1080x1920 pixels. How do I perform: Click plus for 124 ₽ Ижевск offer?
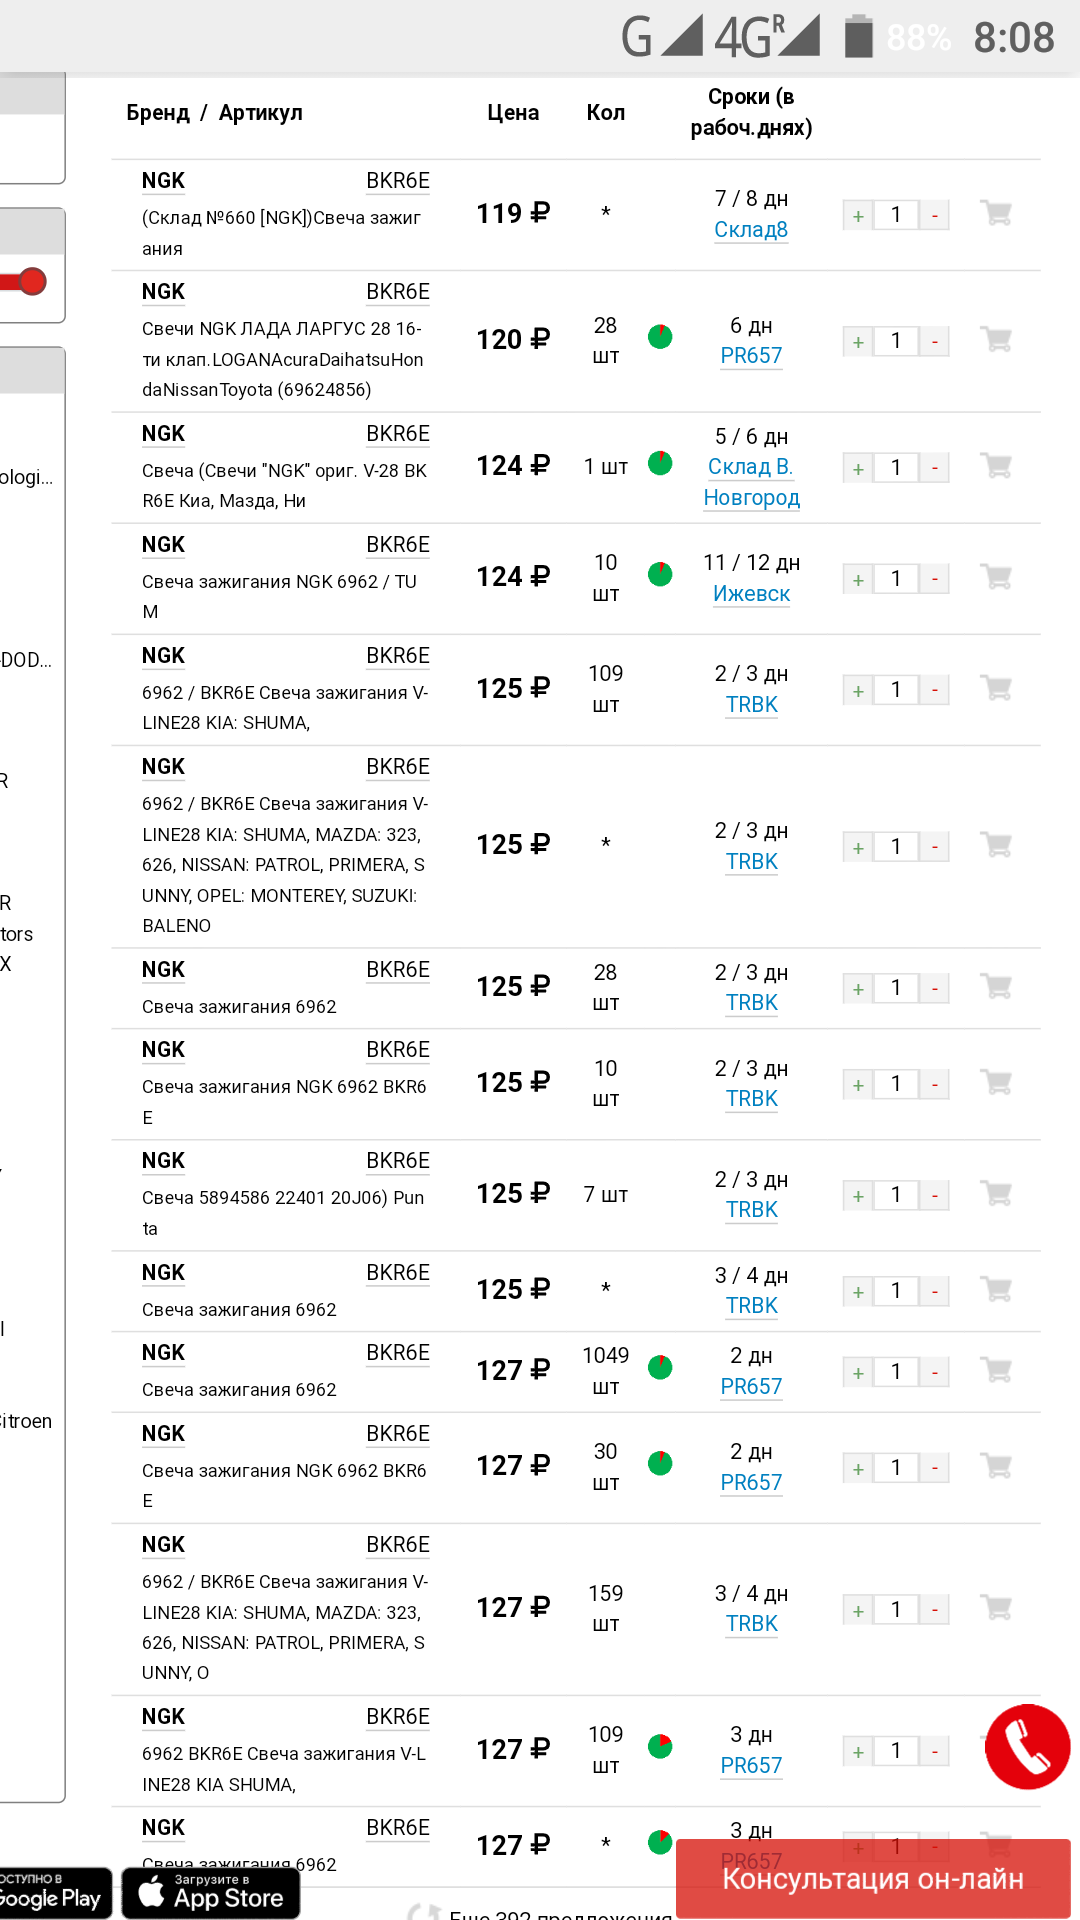pos(858,579)
